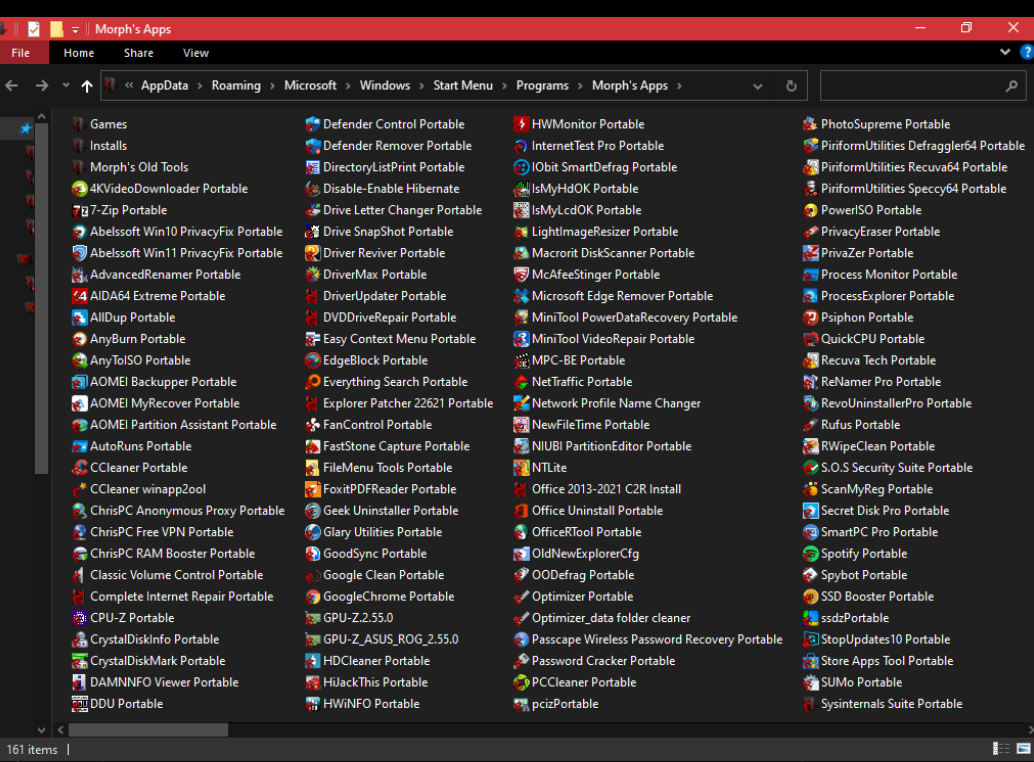This screenshot has width=1034, height=762.
Task: Refresh the current folder
Action: (791, 86)
